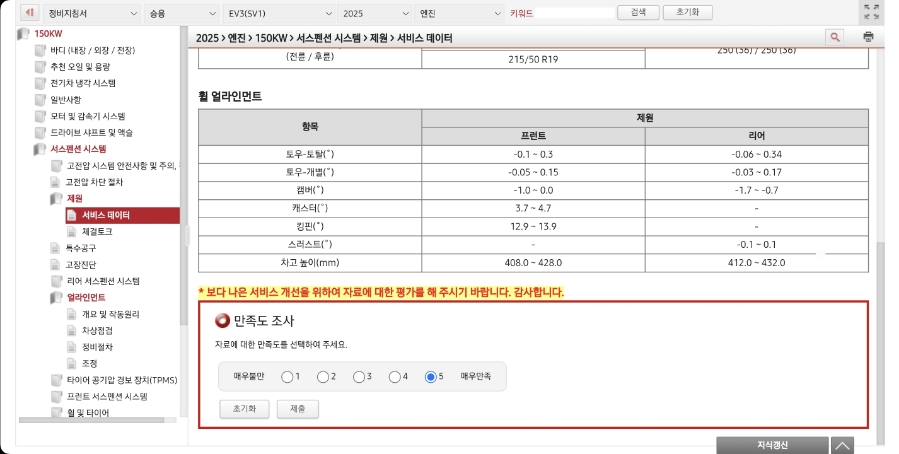Click the 휠 얼라인먼트 heading
This screenshot has height=454, width=899.
230,96
